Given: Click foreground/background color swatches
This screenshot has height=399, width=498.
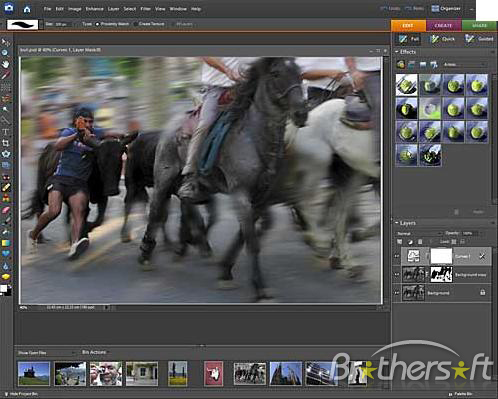Looking at the screenshot, I should click(6, 290).
